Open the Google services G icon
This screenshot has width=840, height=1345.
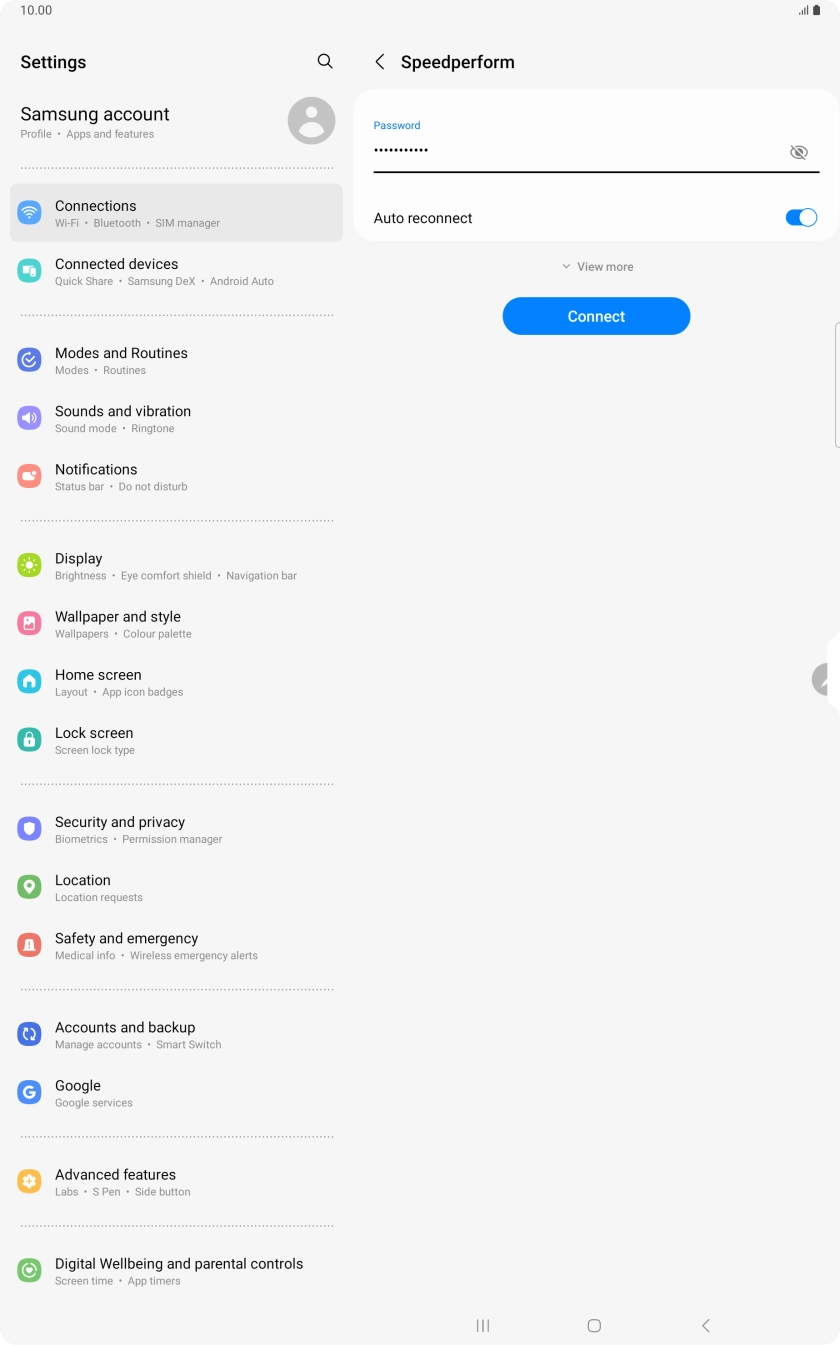coord(30,1092)
